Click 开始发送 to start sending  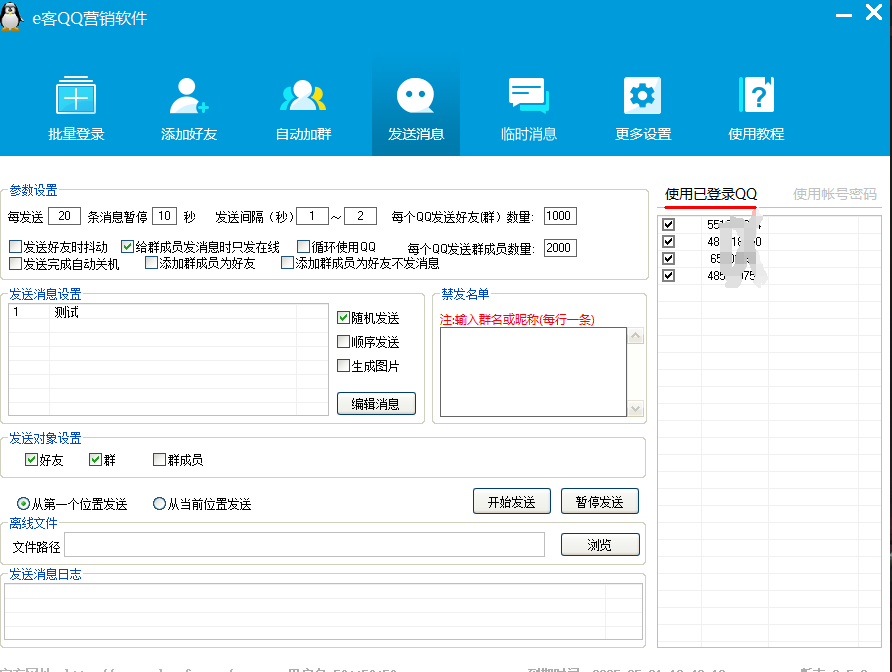pos(511,501)
